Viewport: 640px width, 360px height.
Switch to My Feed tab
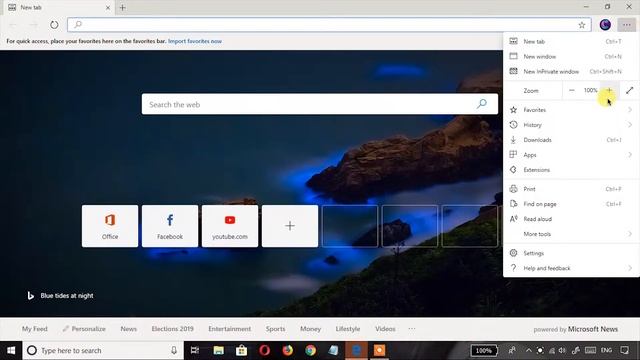click(x=35, y=329)
